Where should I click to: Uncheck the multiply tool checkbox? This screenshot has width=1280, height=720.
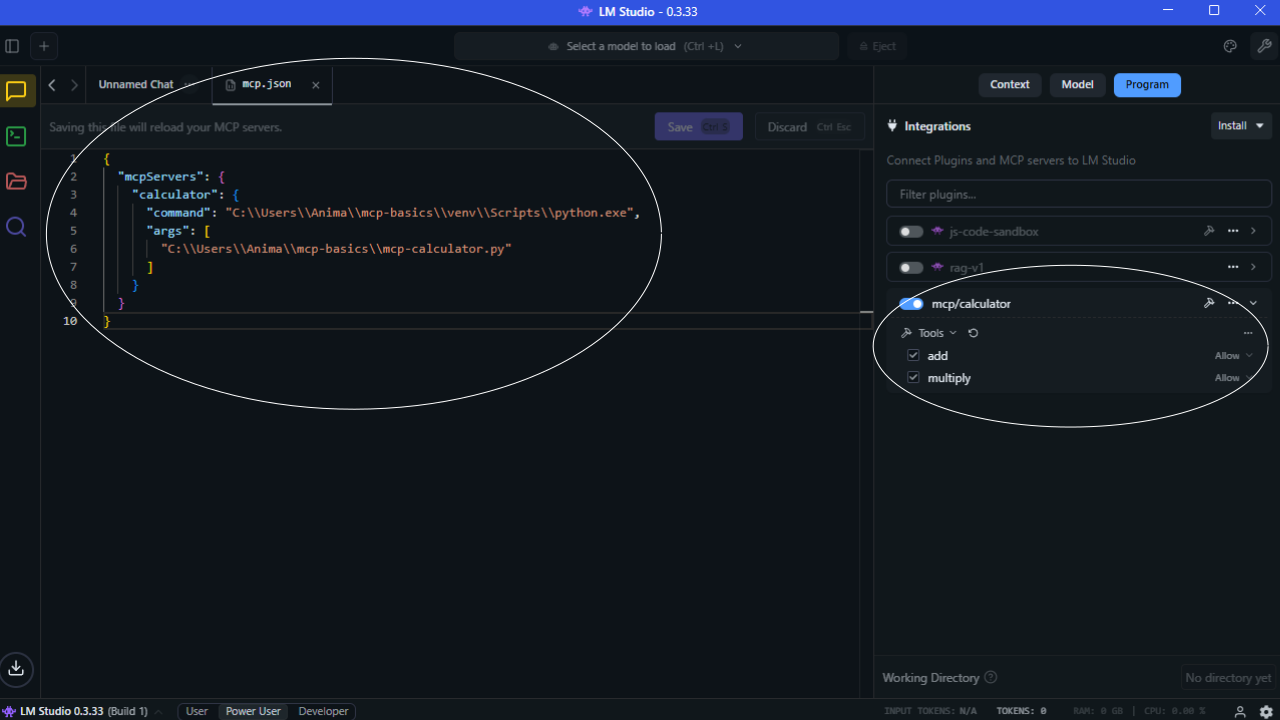tap(913, 378)
